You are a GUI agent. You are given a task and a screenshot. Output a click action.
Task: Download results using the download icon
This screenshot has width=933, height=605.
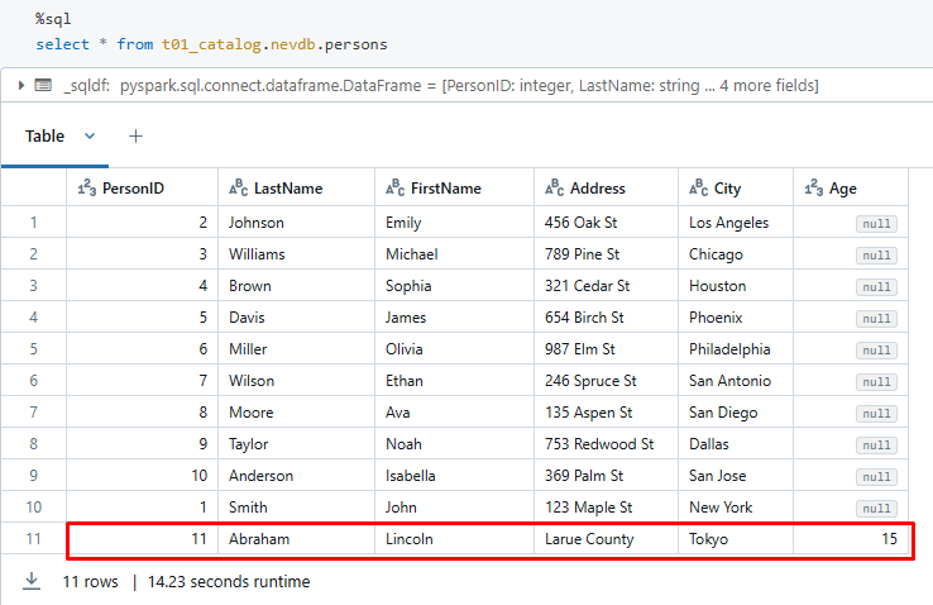click(x=32, y=581)
